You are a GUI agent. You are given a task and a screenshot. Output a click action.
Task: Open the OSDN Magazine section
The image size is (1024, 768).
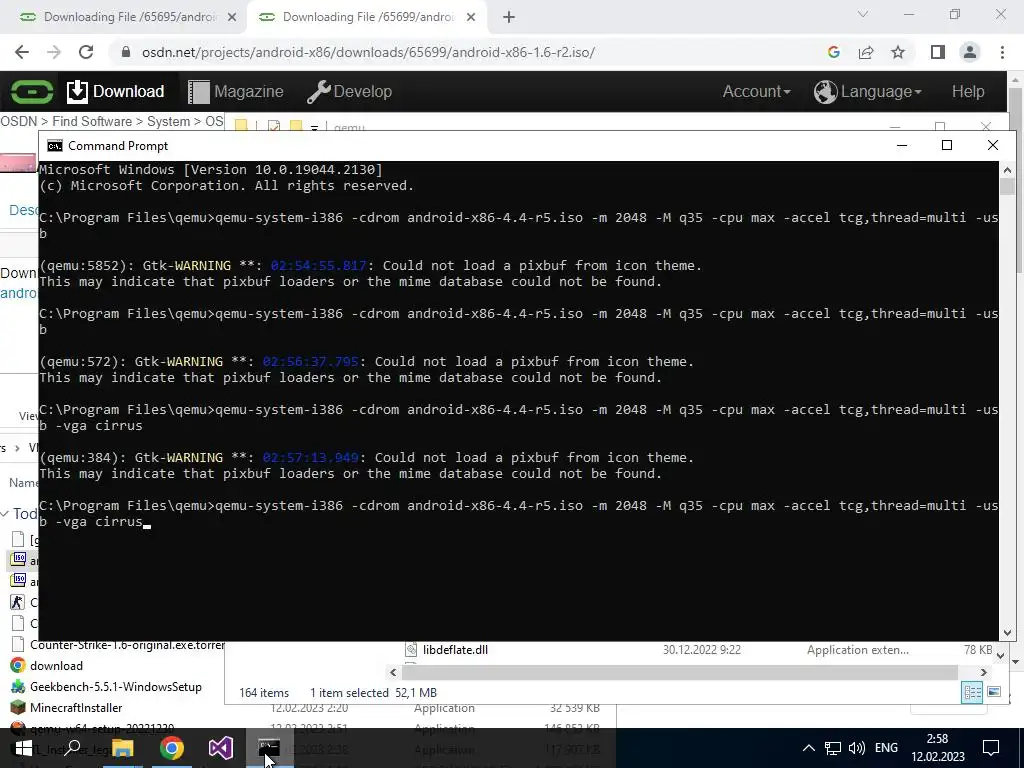coord(236,91)
